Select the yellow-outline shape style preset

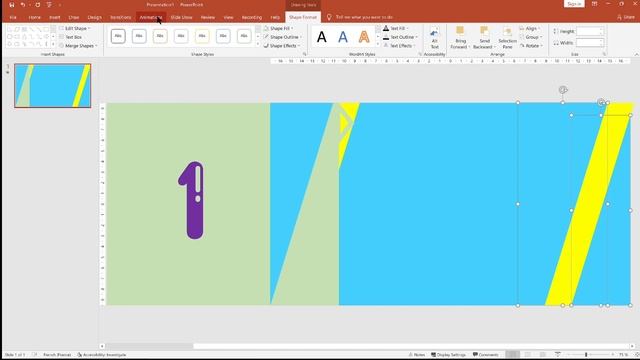[202, 36]
